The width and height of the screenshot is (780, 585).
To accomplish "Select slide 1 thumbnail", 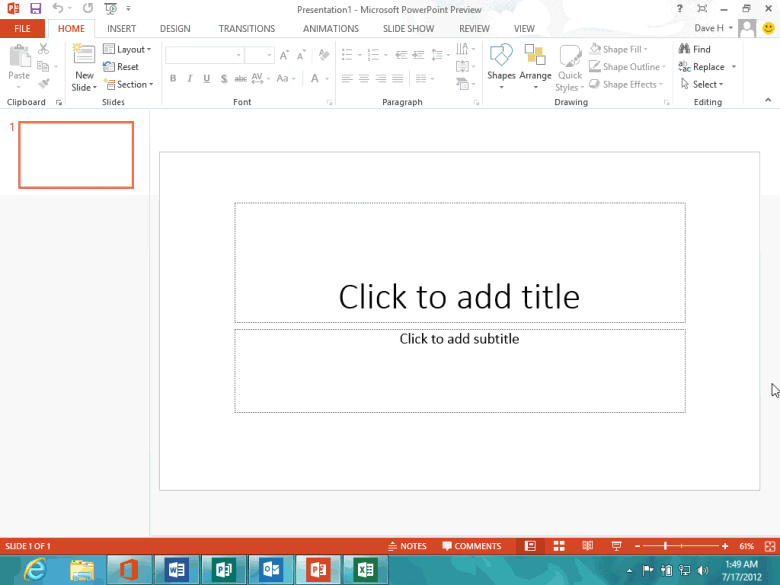I will tap(76, 155).
